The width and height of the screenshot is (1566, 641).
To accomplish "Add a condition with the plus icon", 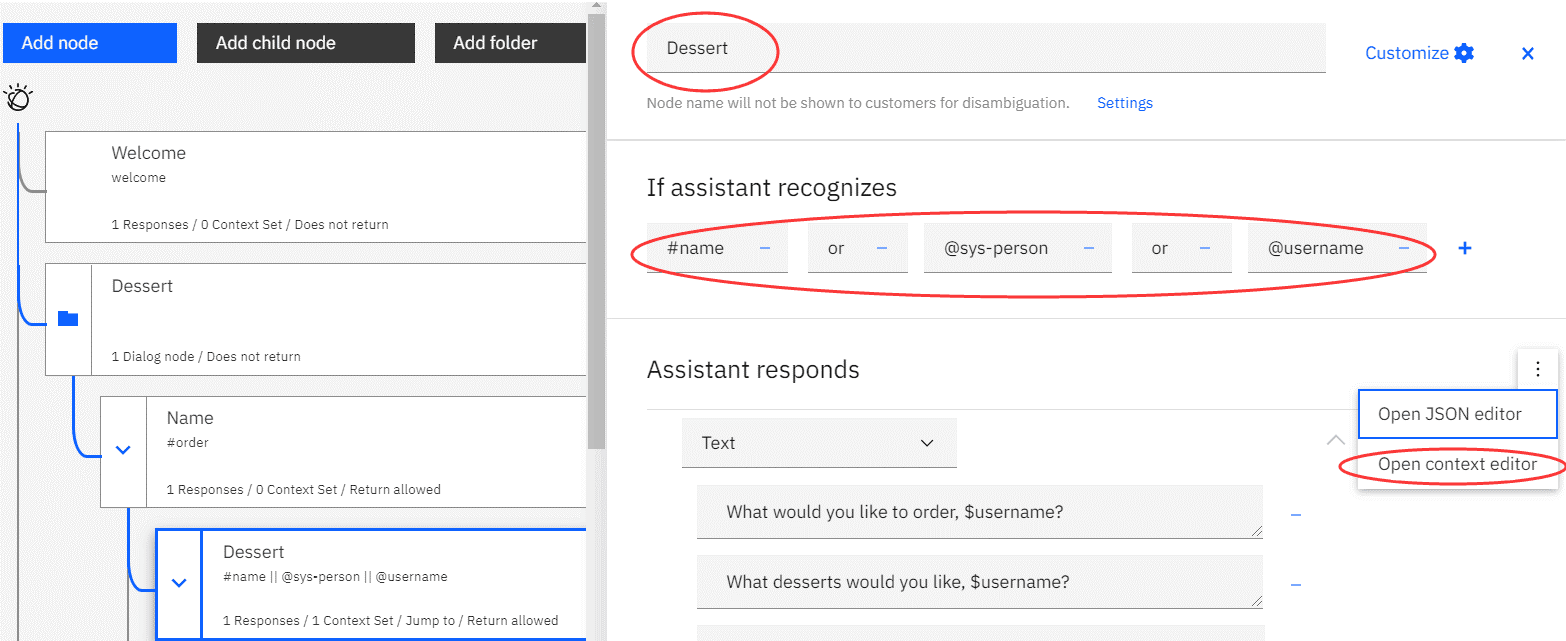I will (1464, 248).
